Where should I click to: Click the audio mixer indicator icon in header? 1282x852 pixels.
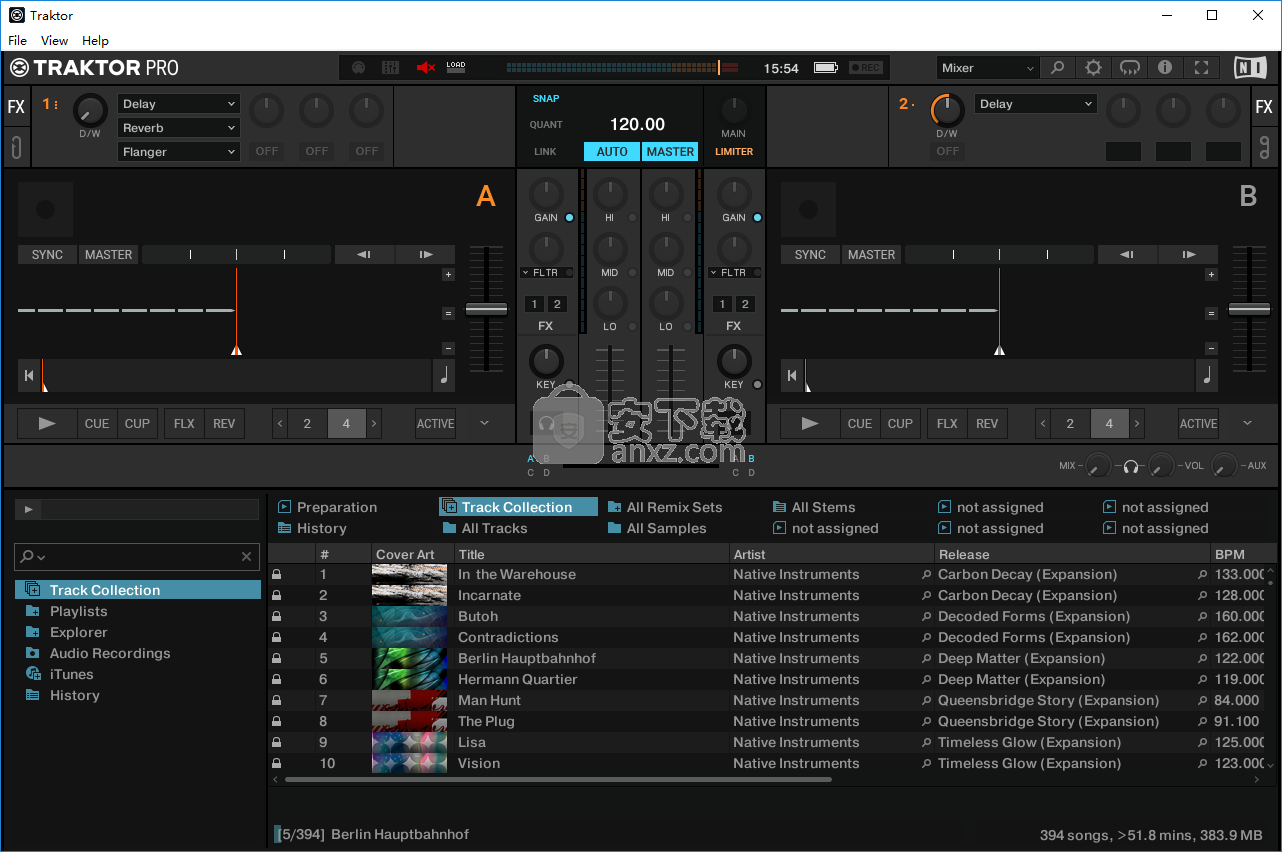click(x=391, y=68)
